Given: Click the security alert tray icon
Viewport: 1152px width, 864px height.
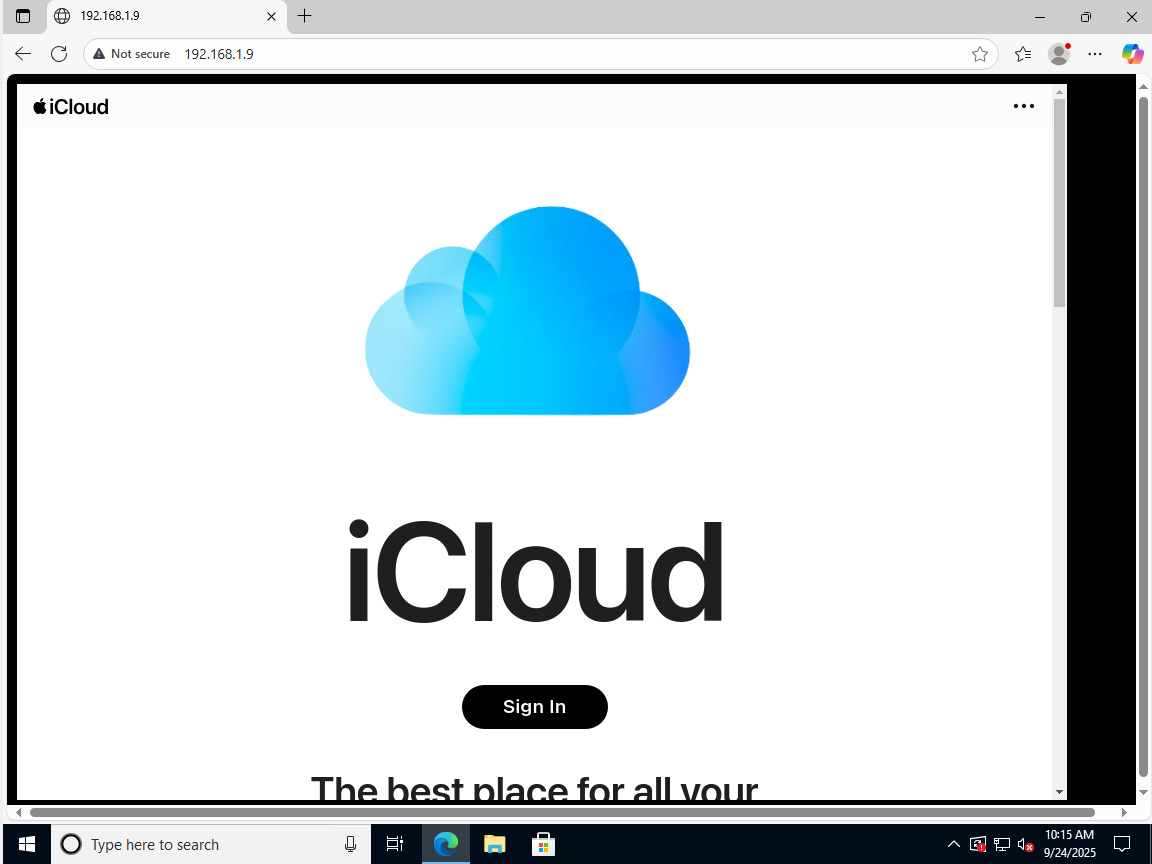Looking at the screenshot, I should coord(977,844).
